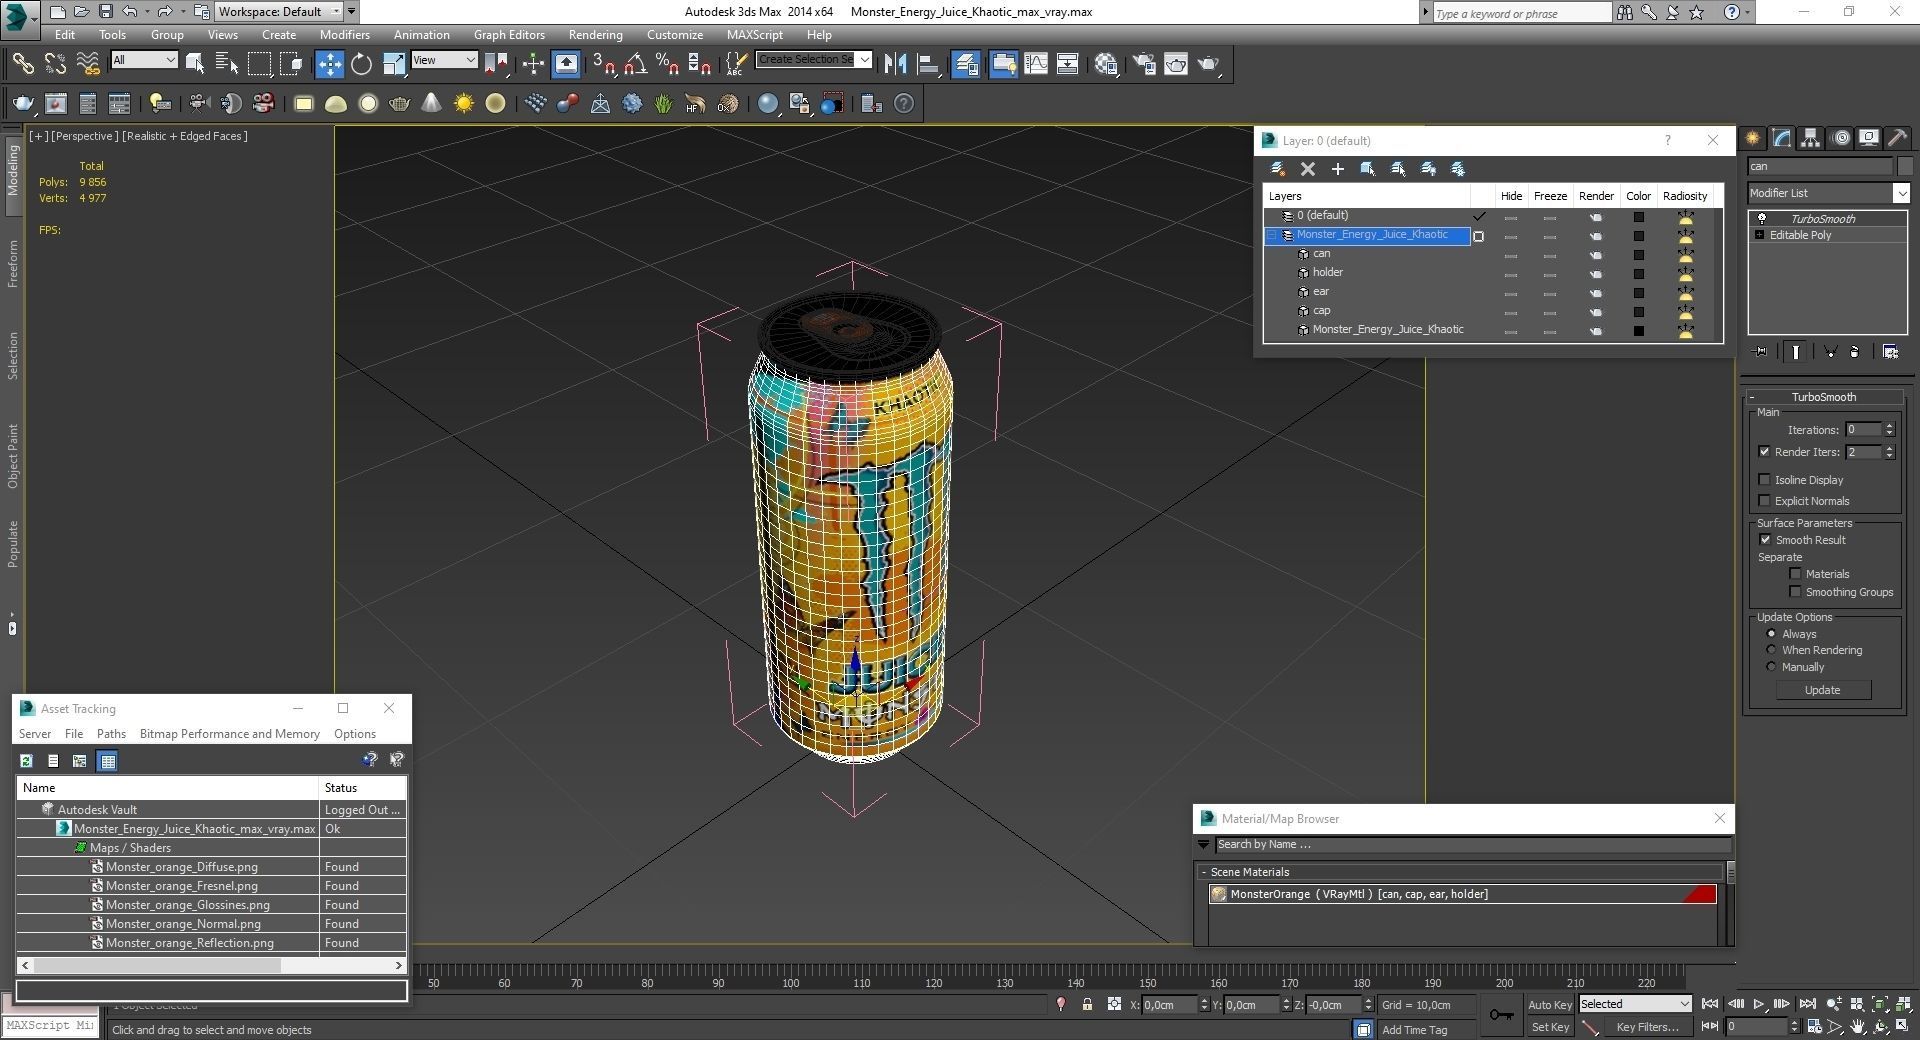Open the Display tab in command panel
The width and height of the screenshot is (1920, 1040).
1869,138
